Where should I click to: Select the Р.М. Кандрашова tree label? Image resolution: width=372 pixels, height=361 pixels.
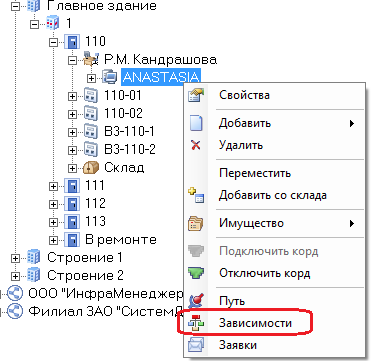point(160,60)
